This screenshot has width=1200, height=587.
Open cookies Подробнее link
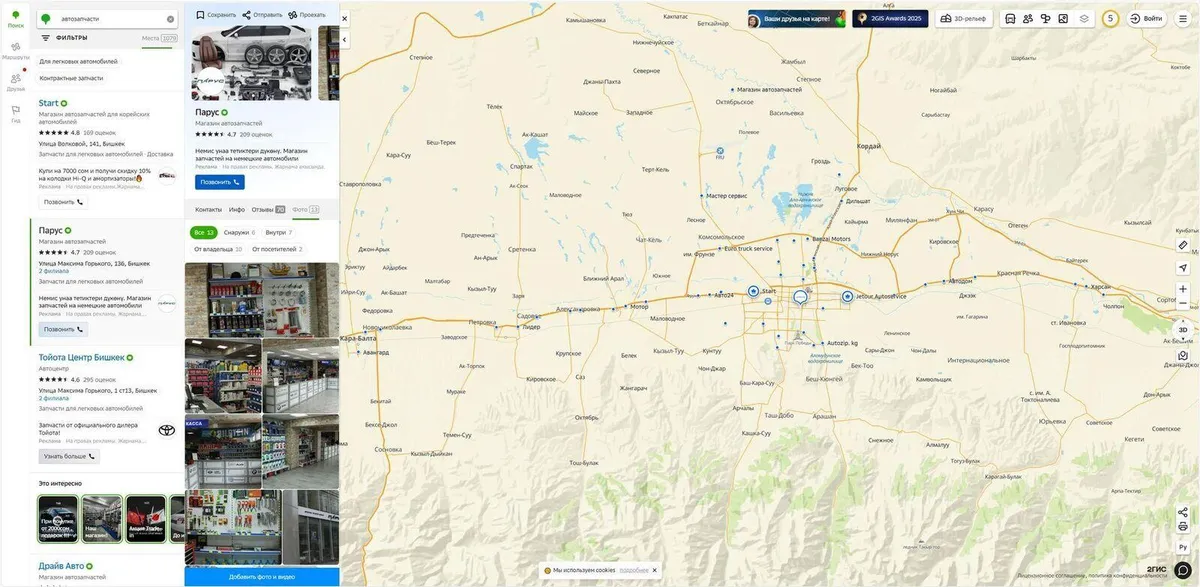(634, 570)
